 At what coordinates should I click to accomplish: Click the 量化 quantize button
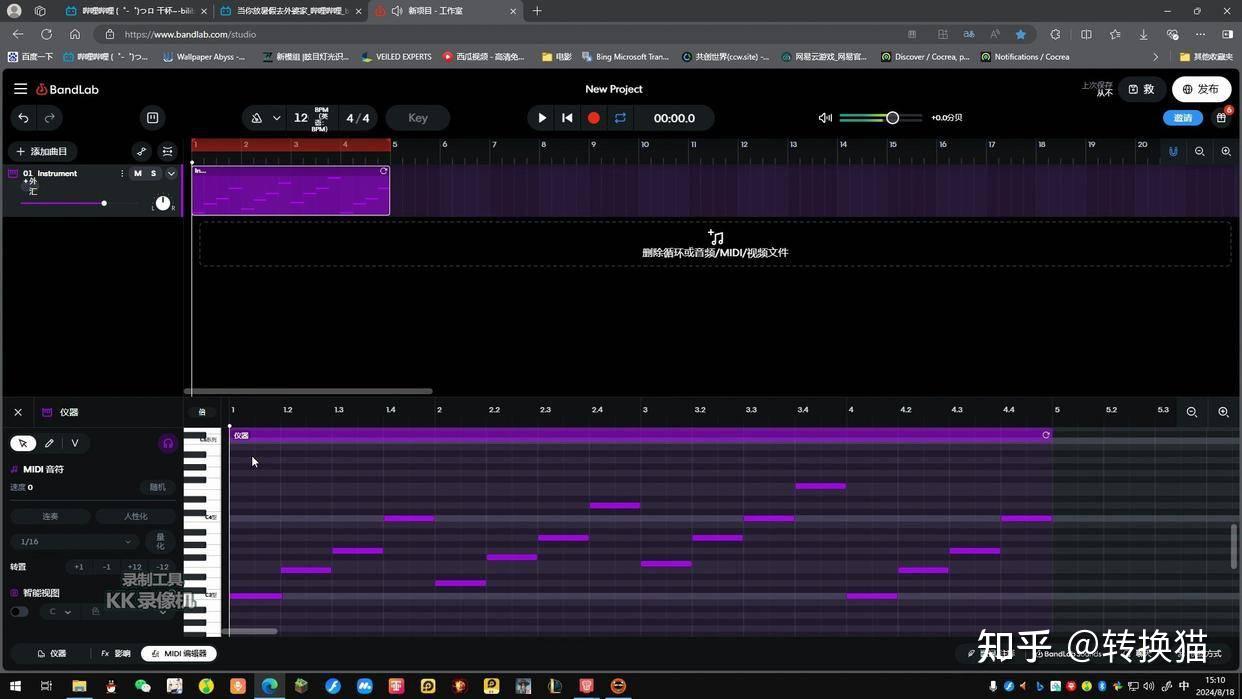click(161, 541)
